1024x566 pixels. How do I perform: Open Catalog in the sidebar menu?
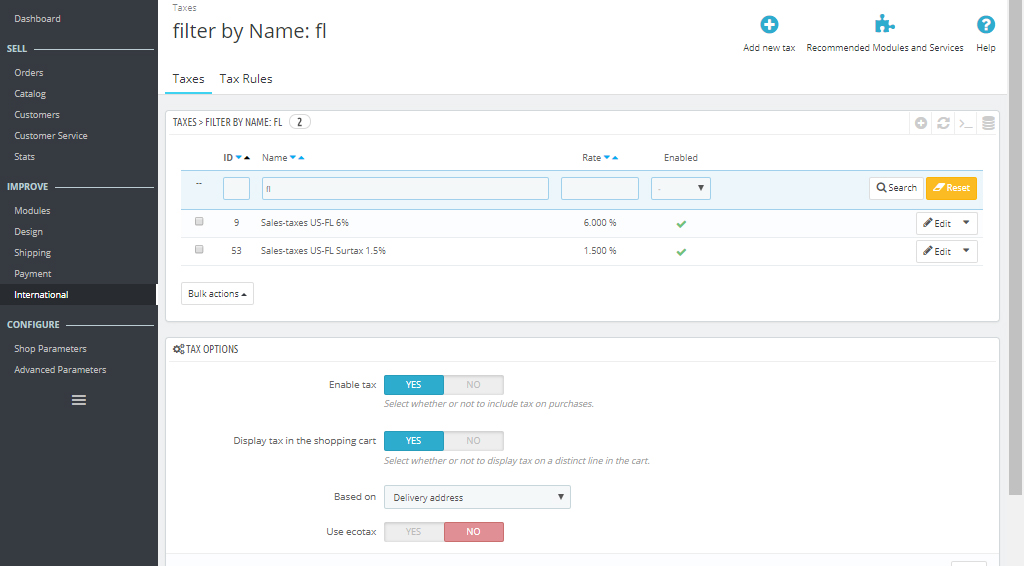coord(30,94)
